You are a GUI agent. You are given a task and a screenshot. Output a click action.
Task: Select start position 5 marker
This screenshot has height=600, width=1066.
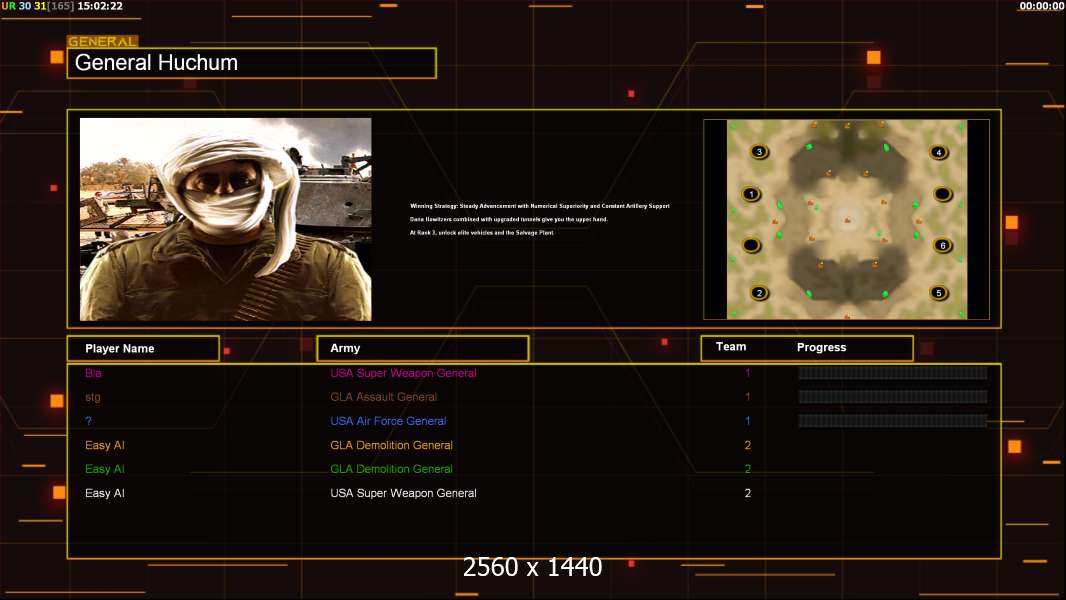938,293
